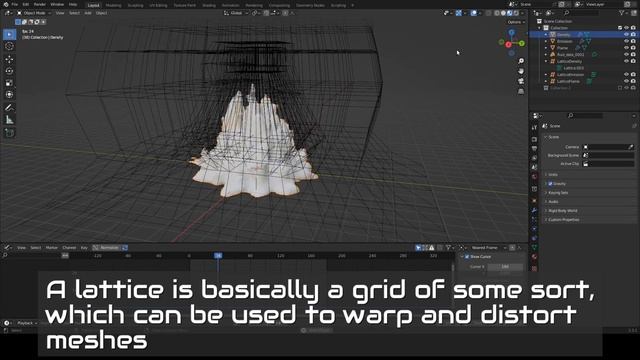Open the Render properties tab icon
Image resolution: width=640 pixels, height=360 pixels.
534,140
